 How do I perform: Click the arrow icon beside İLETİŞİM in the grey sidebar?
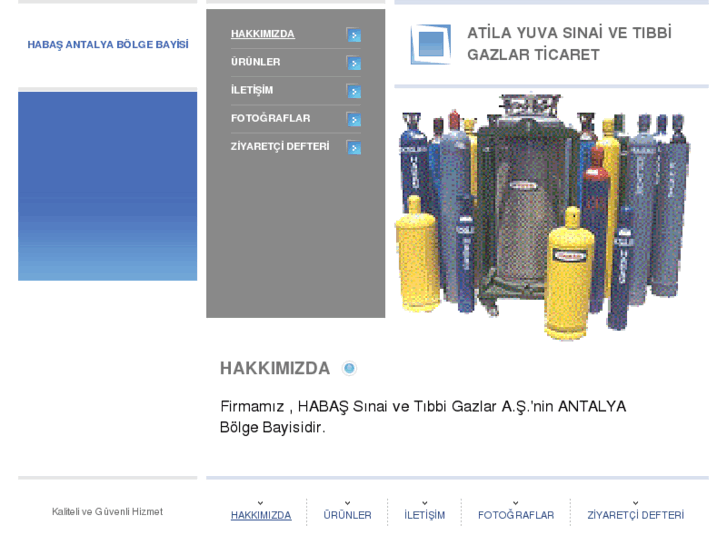[353, 91]
